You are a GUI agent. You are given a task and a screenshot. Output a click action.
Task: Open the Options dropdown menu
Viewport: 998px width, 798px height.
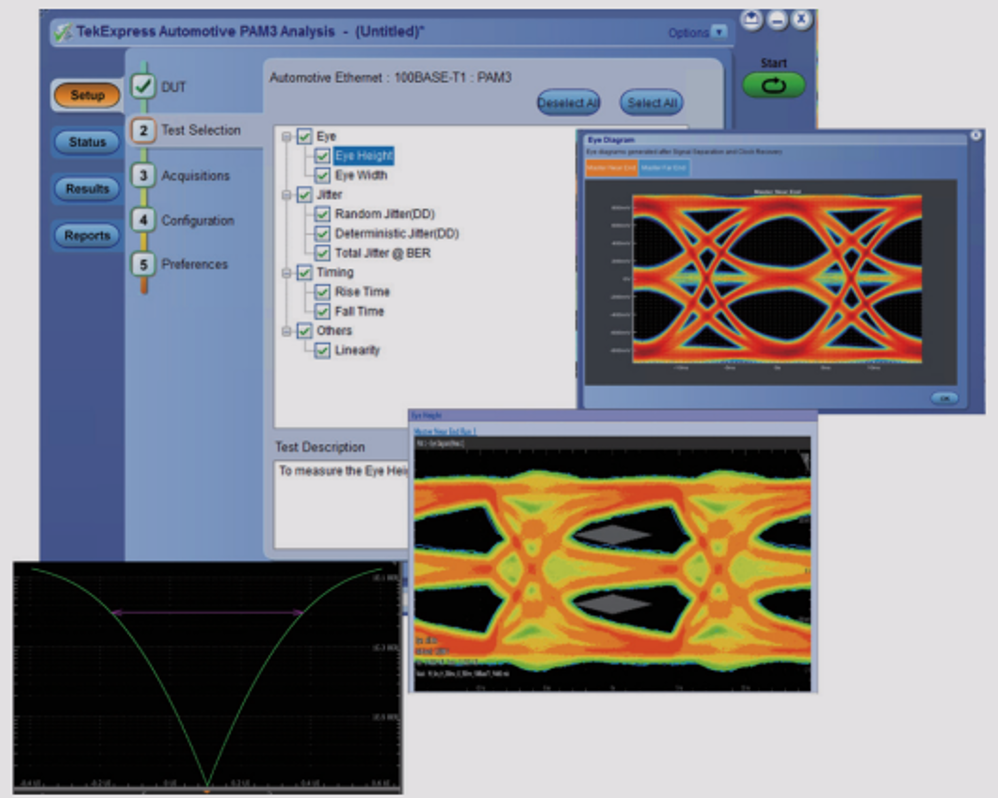pyautogui.click(x=696, y=32)
